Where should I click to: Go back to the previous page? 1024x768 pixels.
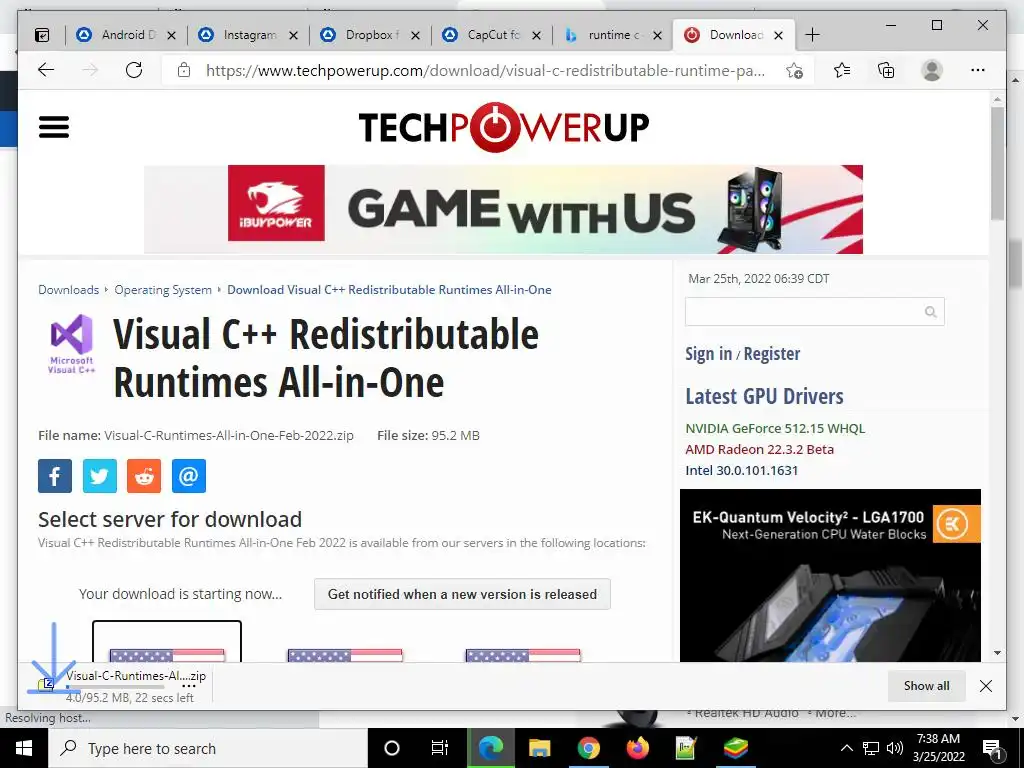click(46, 70)
